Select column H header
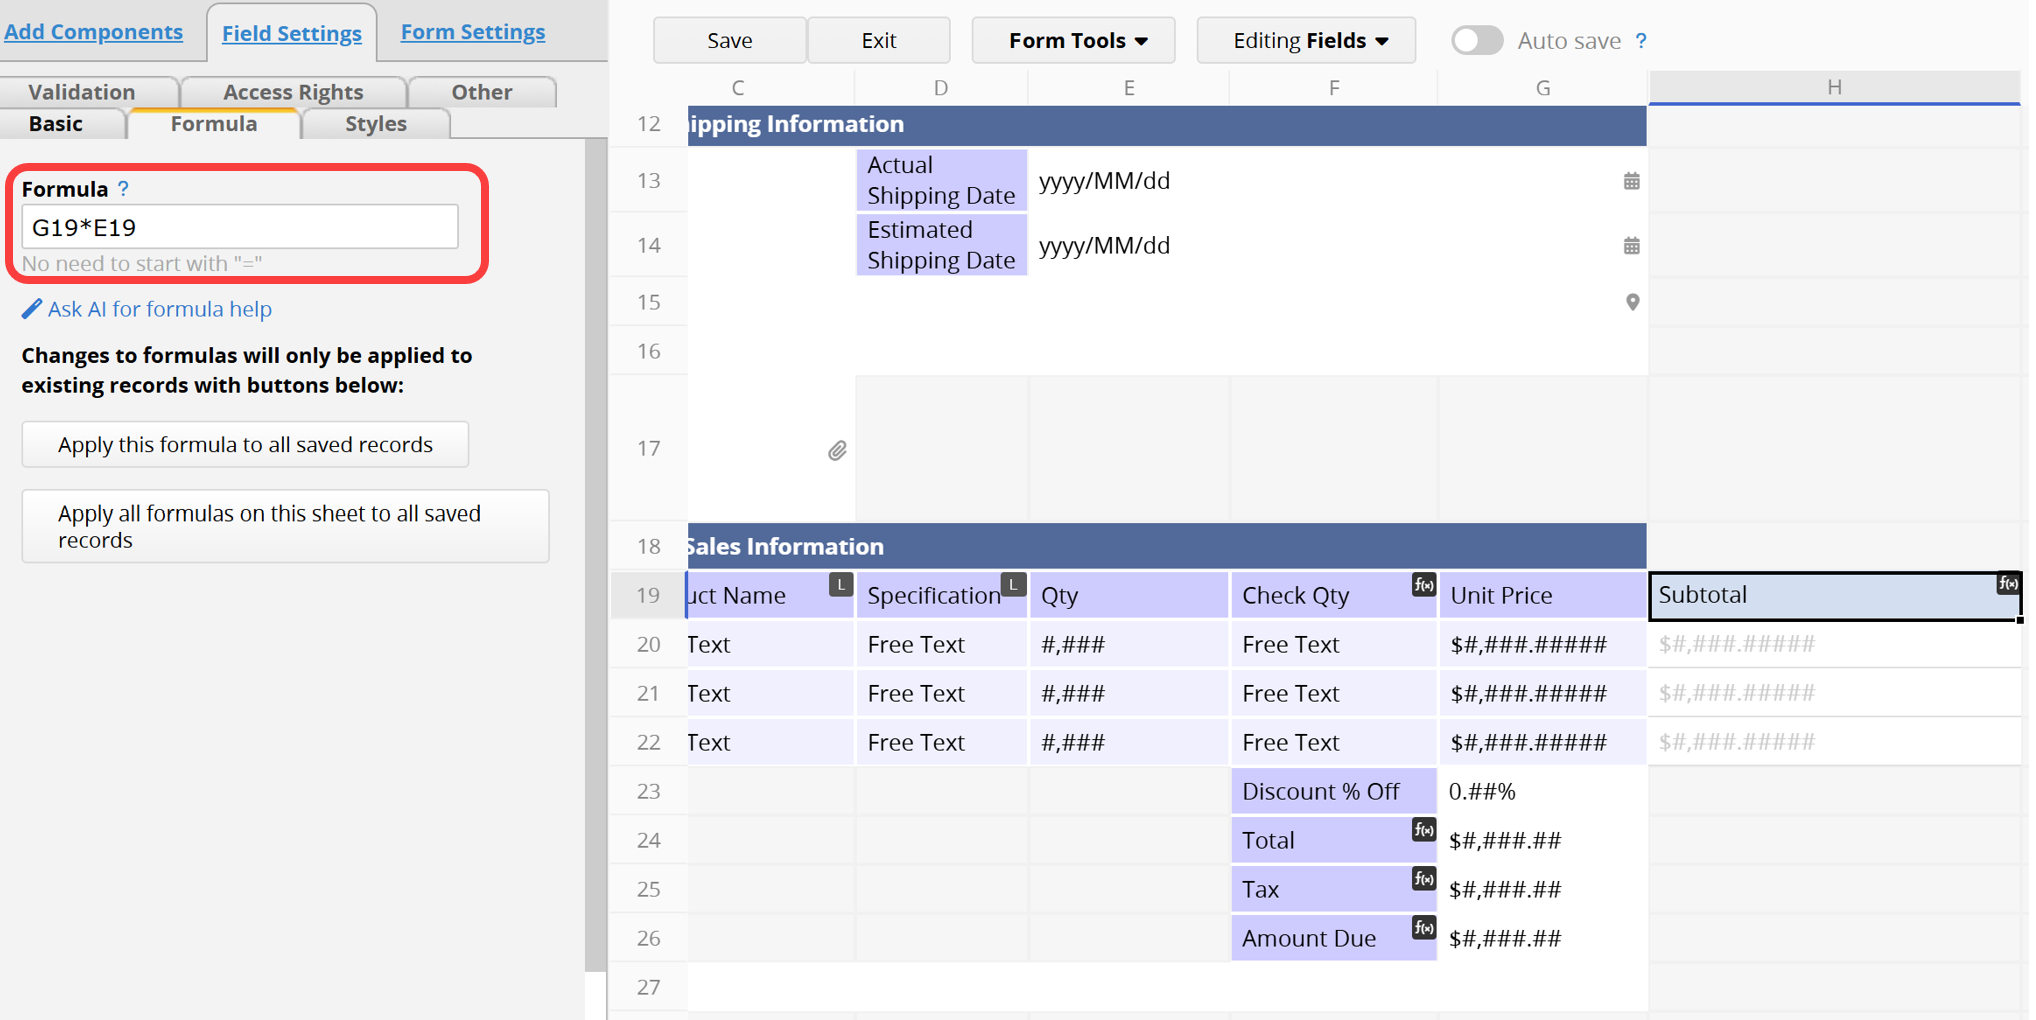This screenshot has width=2036, height=1020. click(1833, 87)
